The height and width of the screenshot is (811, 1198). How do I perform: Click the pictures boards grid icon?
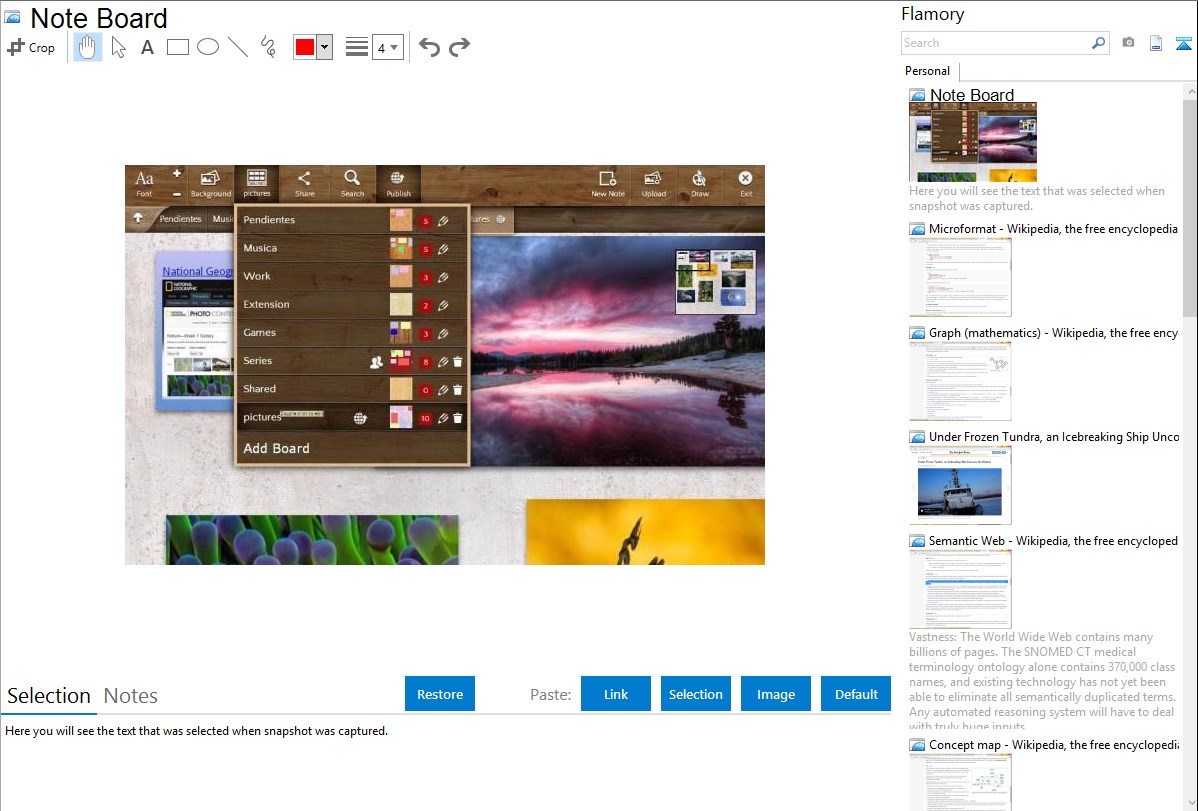tap(257, 183)
